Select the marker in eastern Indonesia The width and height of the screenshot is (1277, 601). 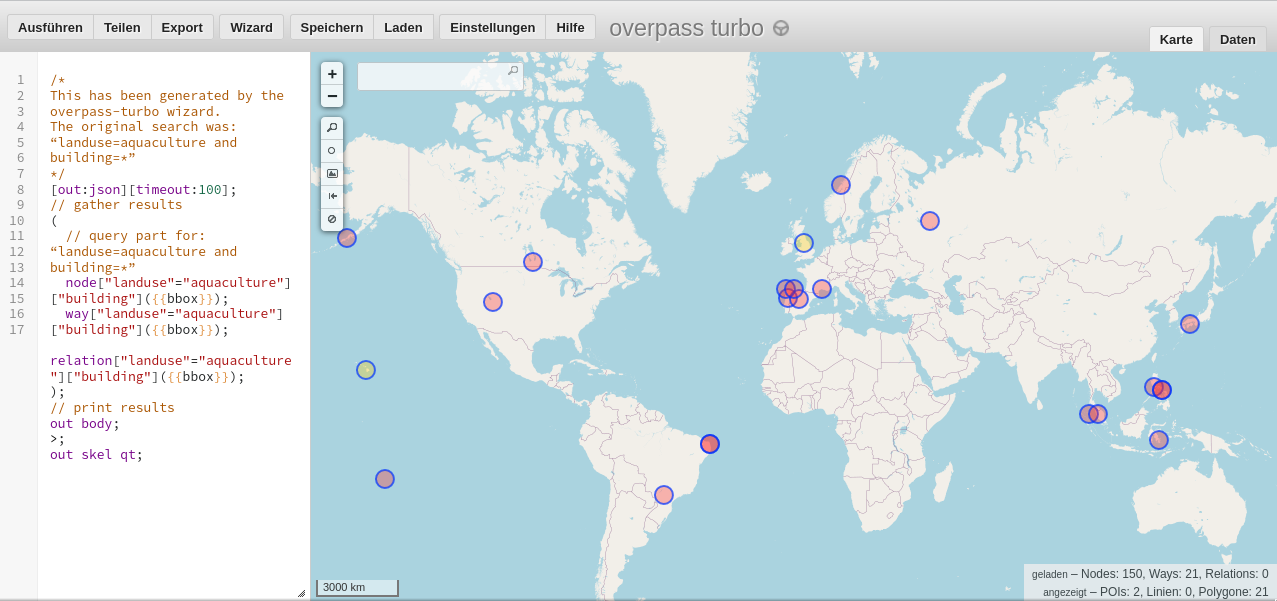pos(1159,440)
